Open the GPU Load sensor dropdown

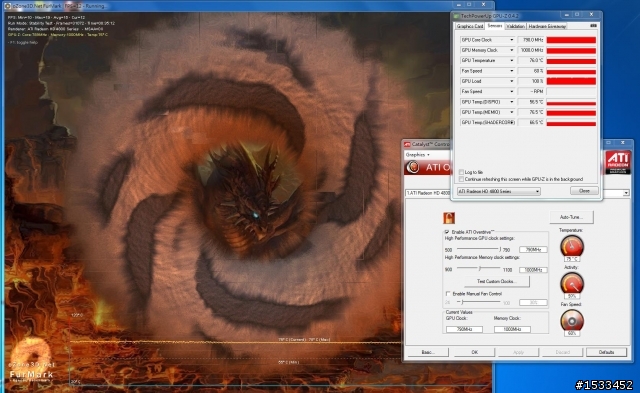pyautogui.click(x=511, y=81)
